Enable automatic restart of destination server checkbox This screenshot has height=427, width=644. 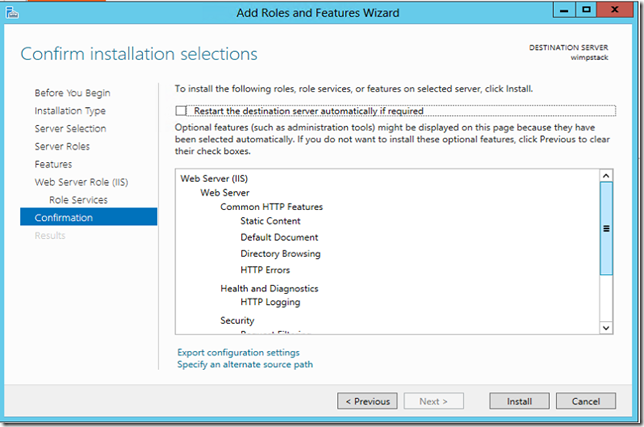[181, 111]
